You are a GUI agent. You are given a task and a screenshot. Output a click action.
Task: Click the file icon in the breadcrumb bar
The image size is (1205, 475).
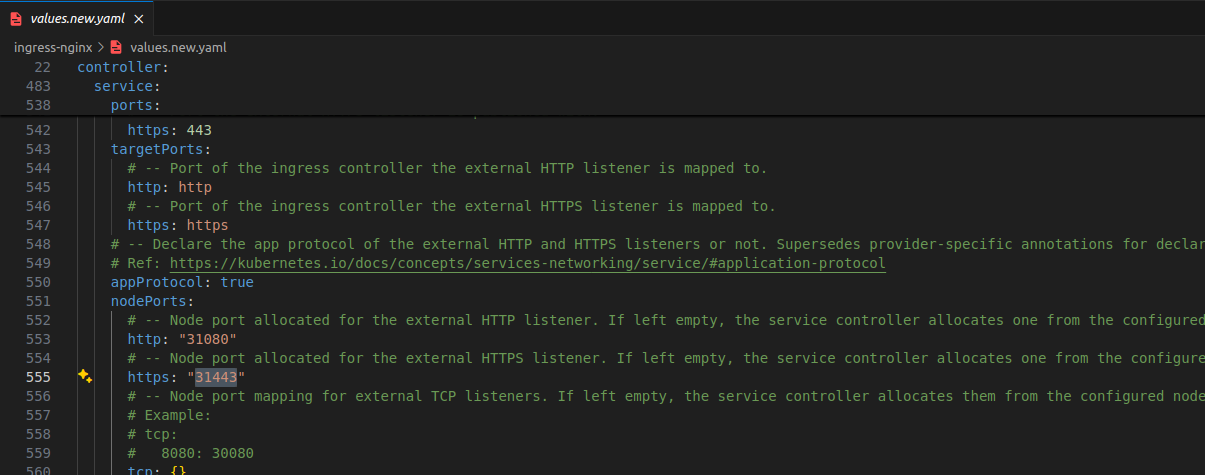116,47
